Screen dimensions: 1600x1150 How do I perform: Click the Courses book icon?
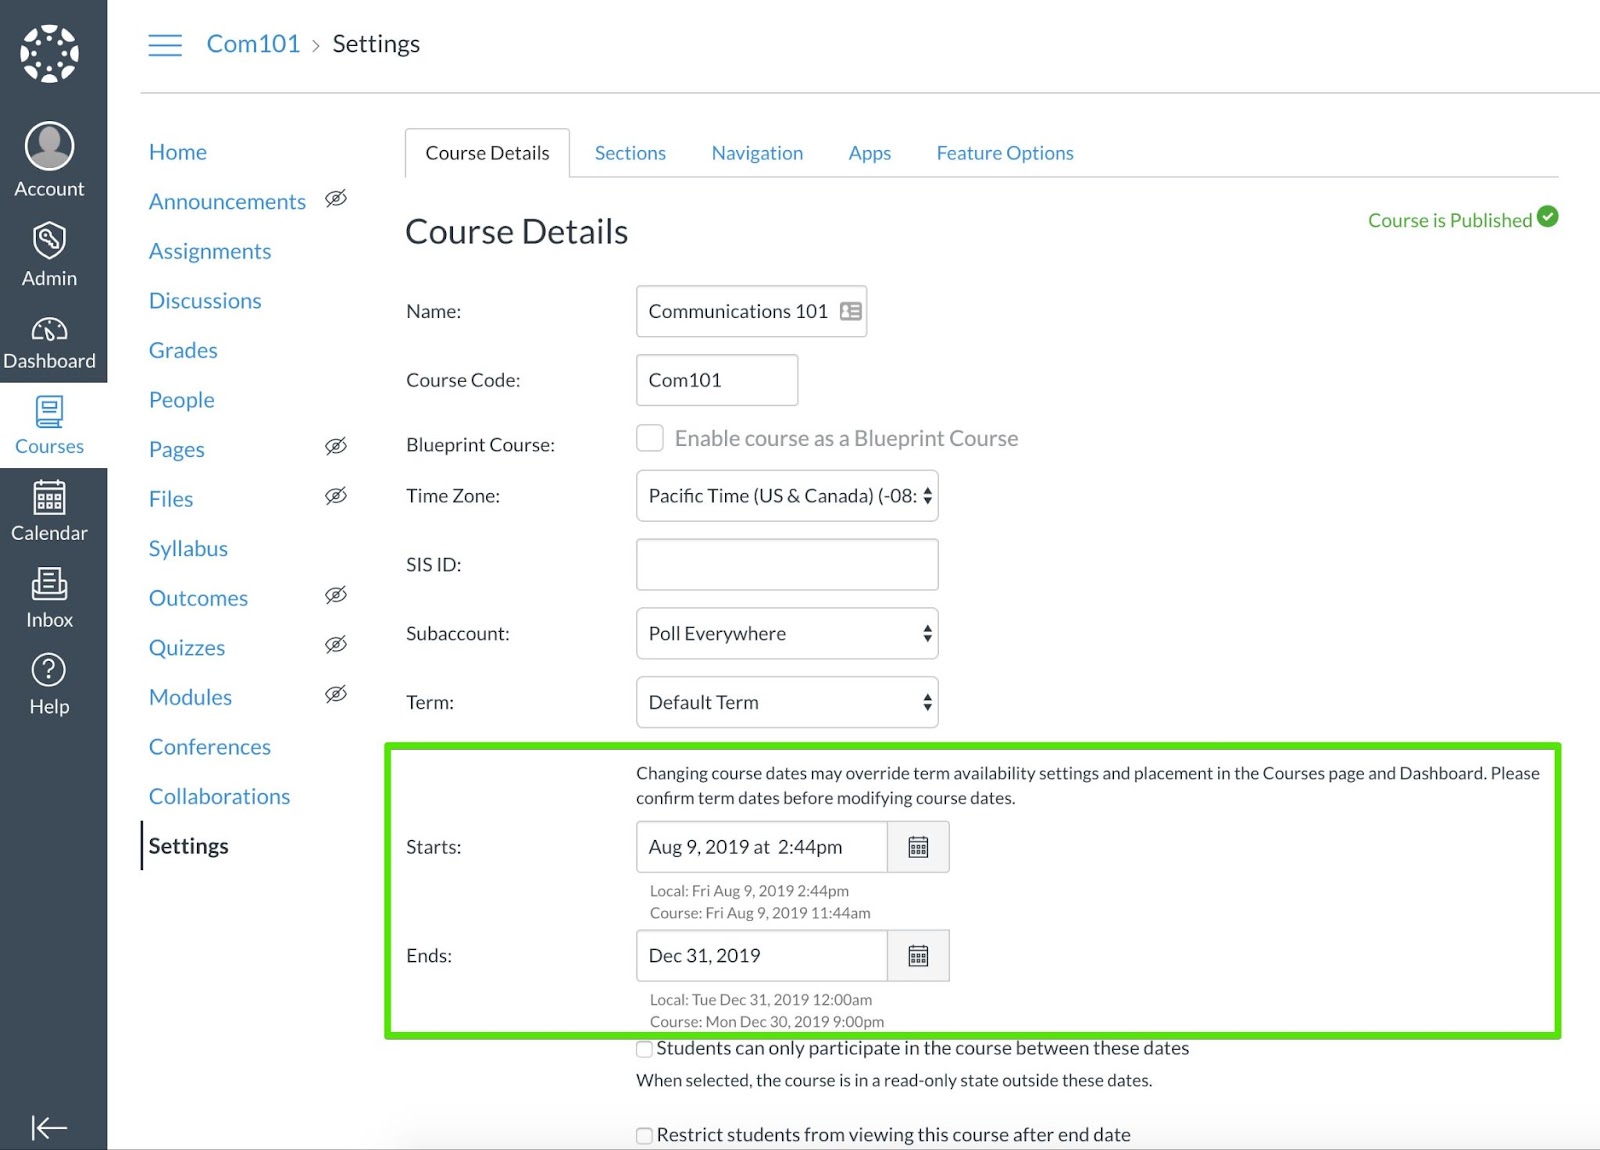49,412
